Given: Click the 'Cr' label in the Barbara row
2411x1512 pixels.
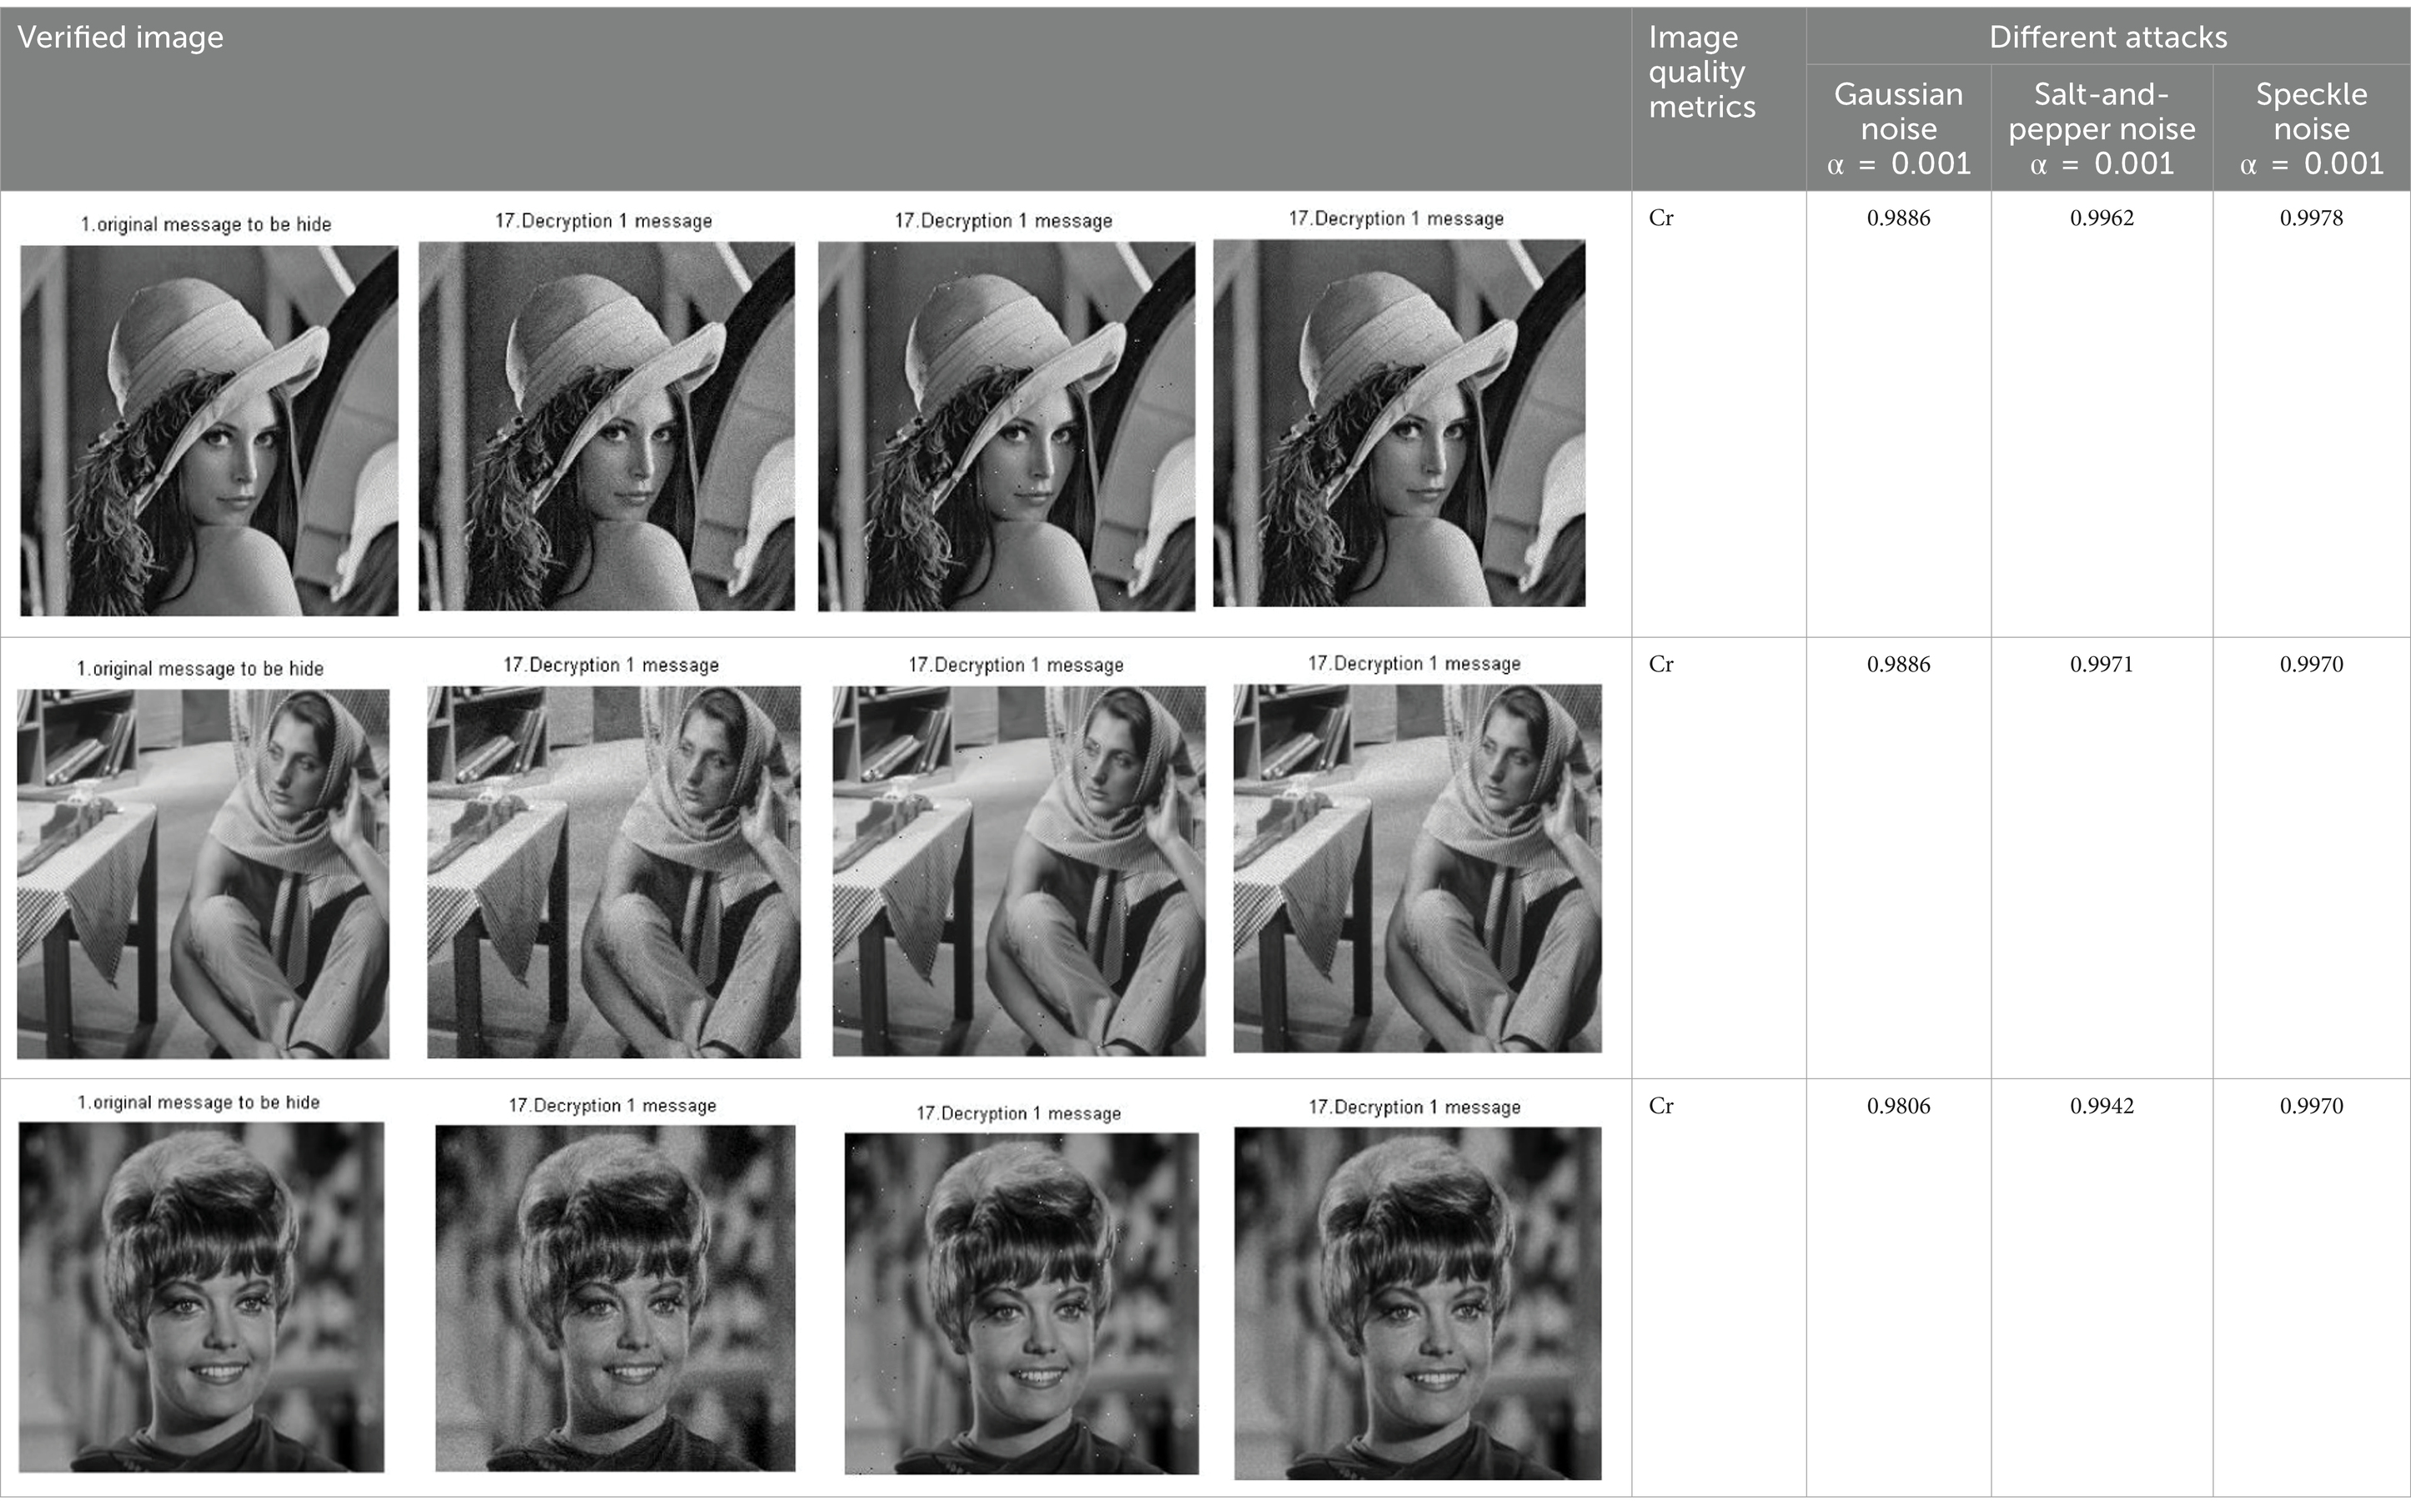Looking at the screenshot, I should tap(1661, 664).
